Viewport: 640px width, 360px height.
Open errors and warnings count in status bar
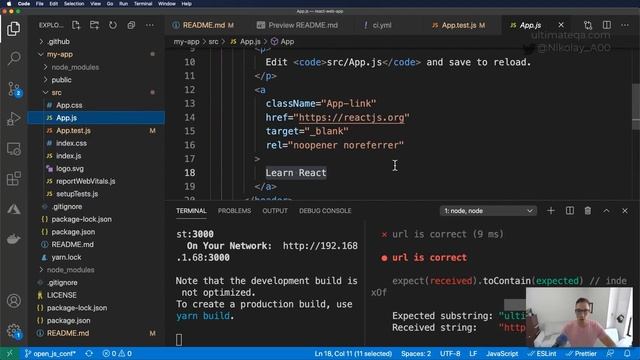tap(117, 353)
